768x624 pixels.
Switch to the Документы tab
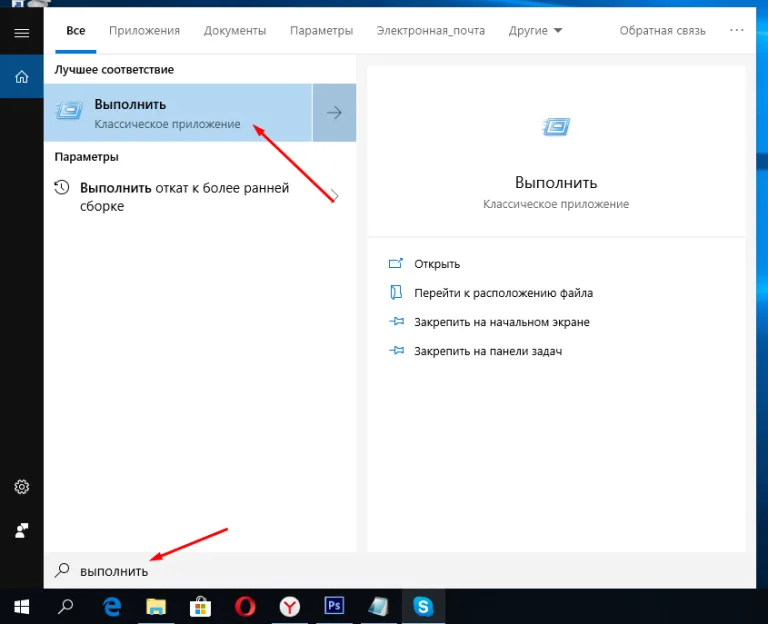click(x=235, y=30)
